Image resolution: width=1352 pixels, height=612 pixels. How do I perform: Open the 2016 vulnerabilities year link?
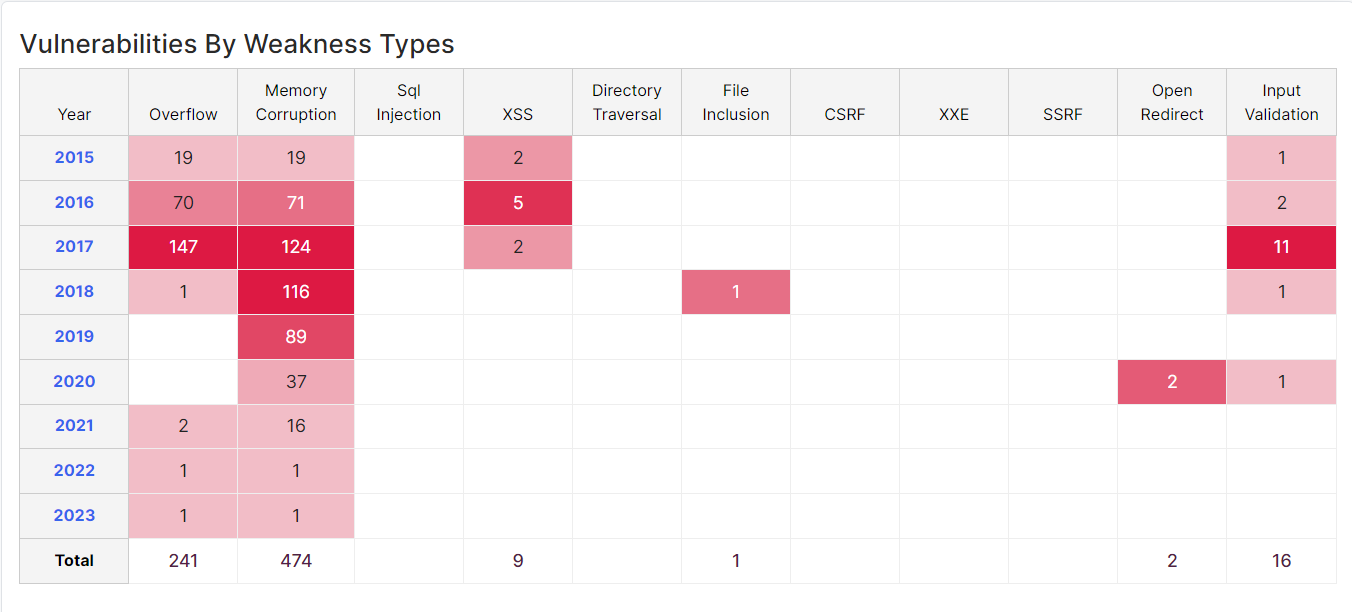pyautogui.click(x=73, y=202)
